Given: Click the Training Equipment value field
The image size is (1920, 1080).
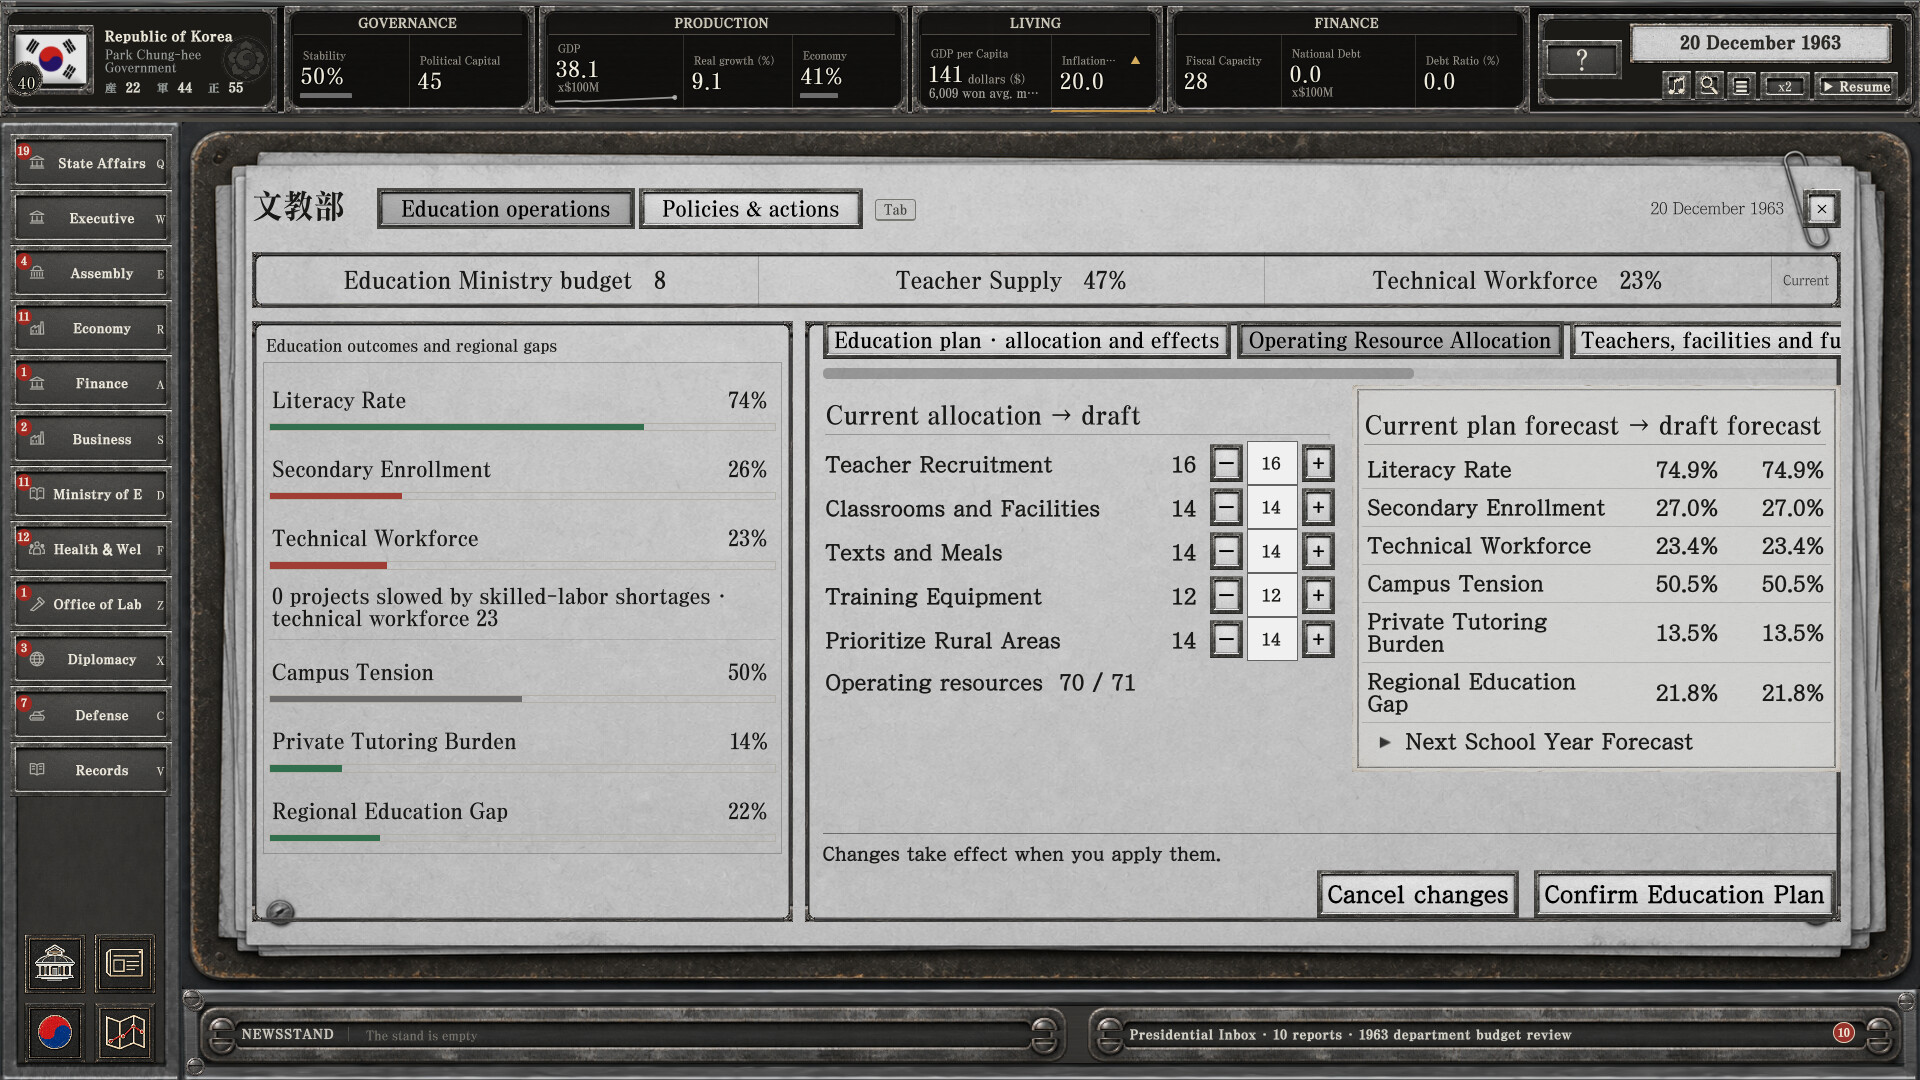Looking at the screenshot, I should (1271, 595).
